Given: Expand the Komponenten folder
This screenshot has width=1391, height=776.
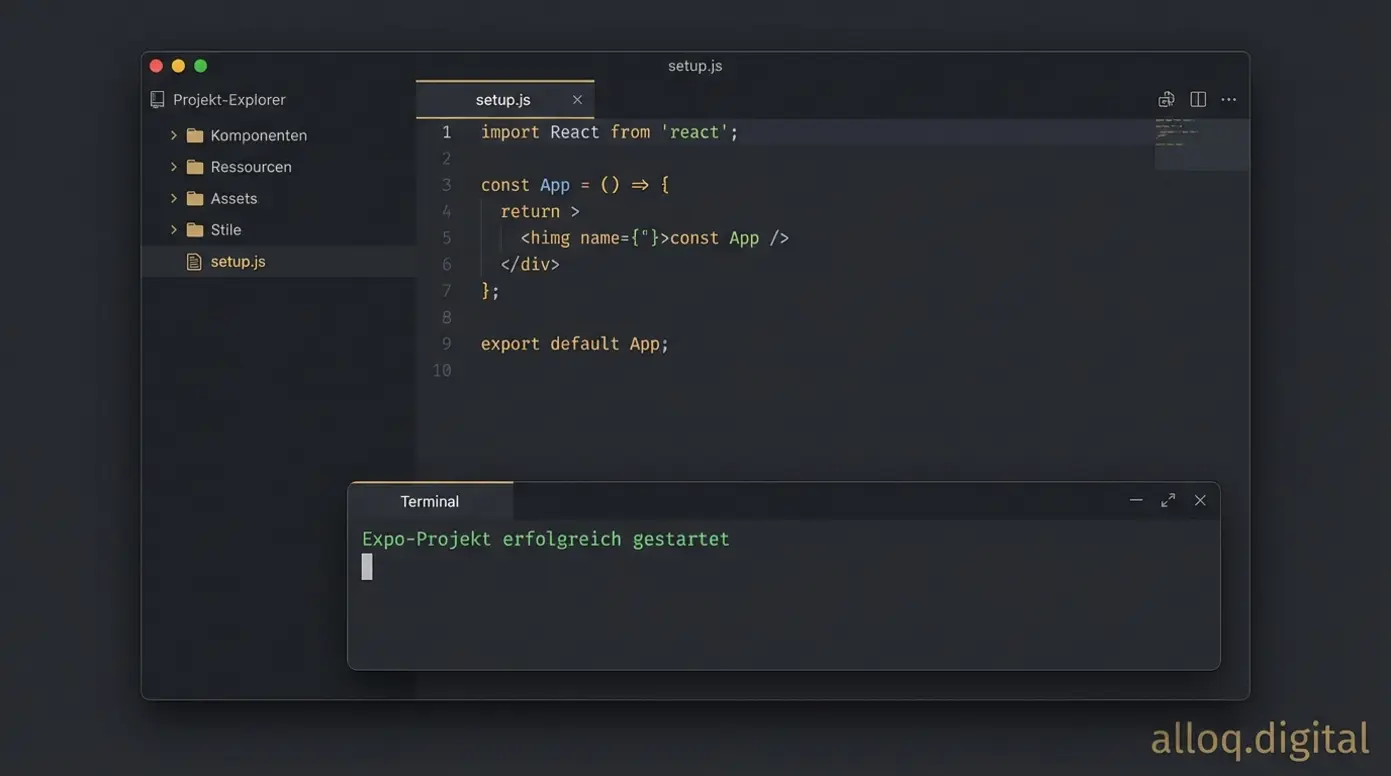Looking at the screenshot, I should [172, 133].
